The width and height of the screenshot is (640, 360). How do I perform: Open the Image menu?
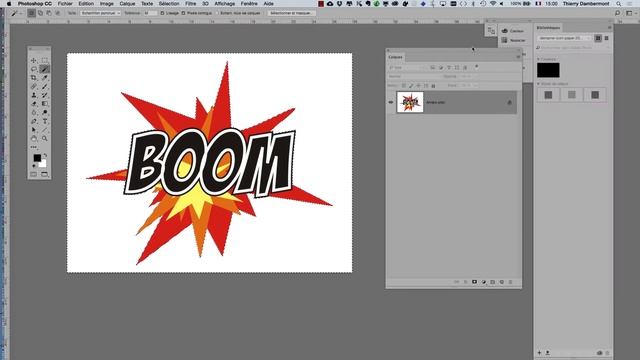coord(107,4)
